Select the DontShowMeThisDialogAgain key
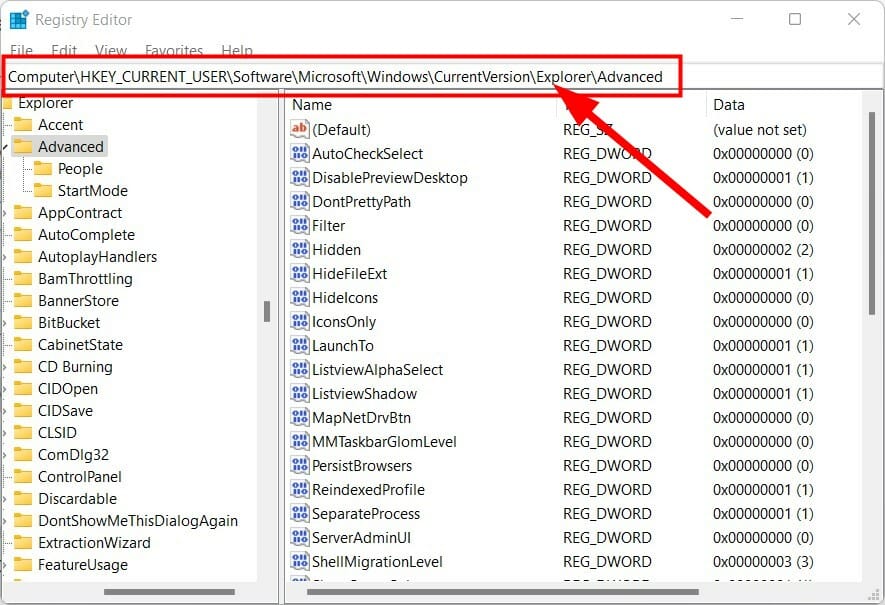 point(138,521)
